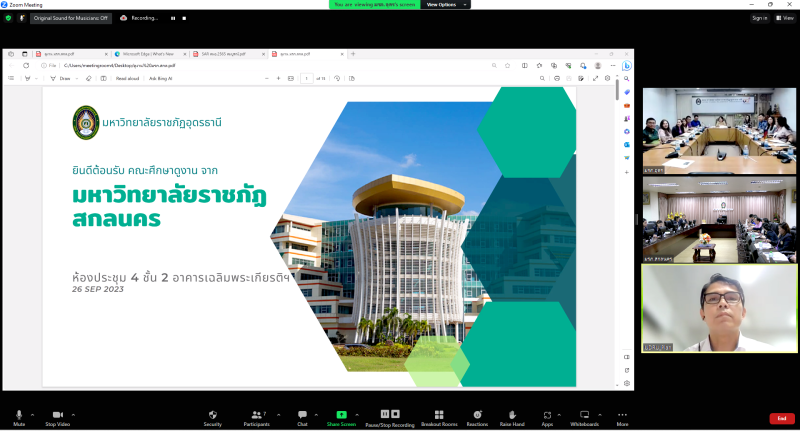Click the red End meeting button
Image resolution: width=800 pixels, height=431 pixels.
click(x=782, y=418)
